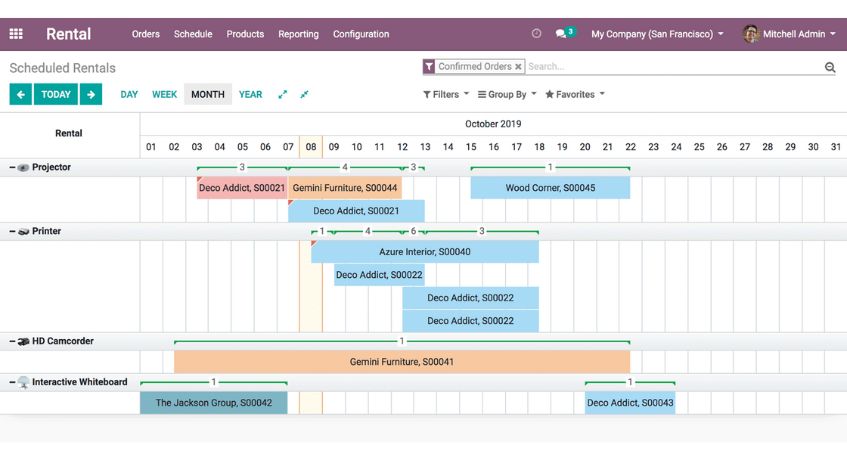Image resolution: width=847 pixels, height=460 pixels.
Task: Click inside the Search input field
Action: click(670, 67)
